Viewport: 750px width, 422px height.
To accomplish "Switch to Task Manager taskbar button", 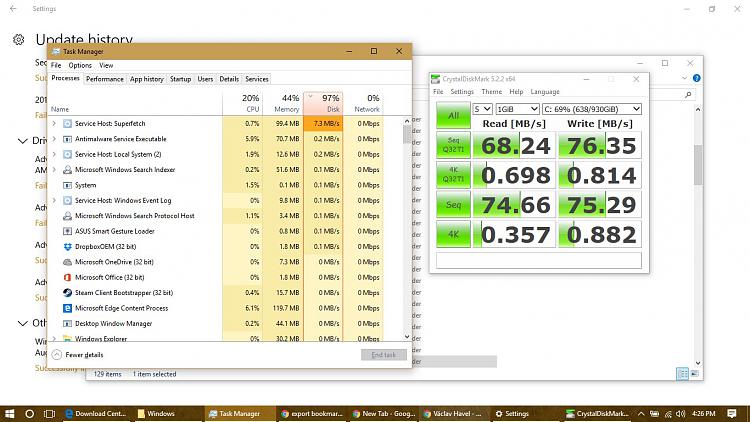I will pyautogui.click(x=240, y=413).
